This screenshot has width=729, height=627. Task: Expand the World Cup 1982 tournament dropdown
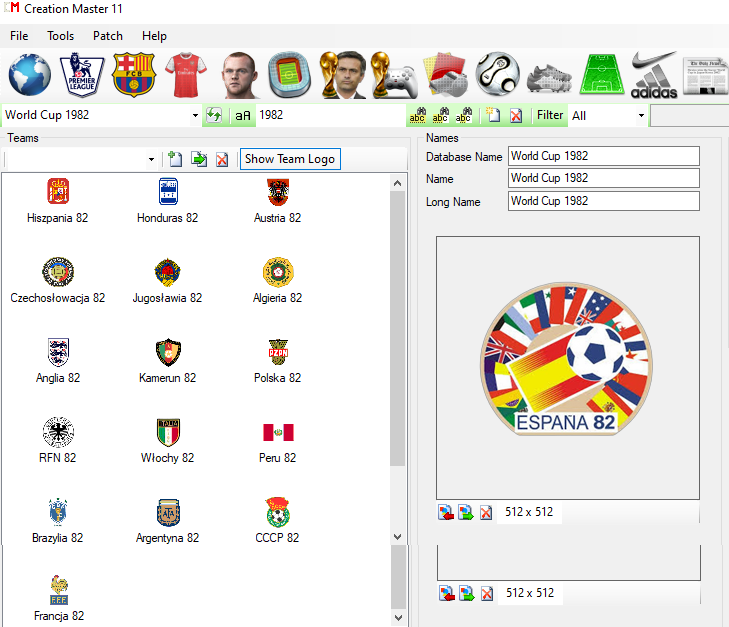click(x=195, y=115)
